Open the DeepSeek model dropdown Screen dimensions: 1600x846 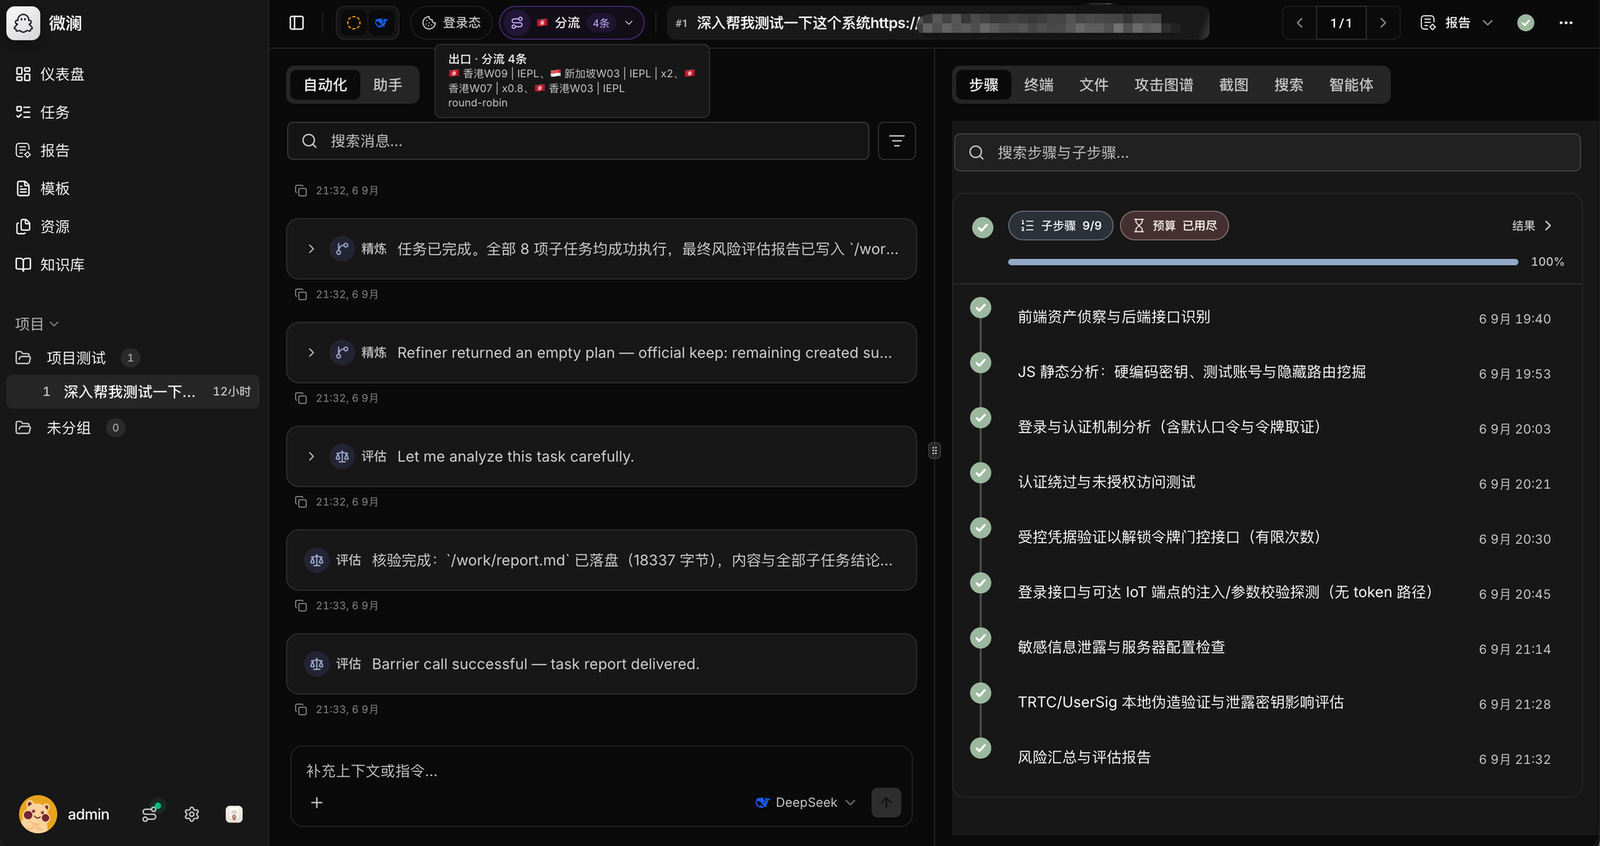[806, 802]
